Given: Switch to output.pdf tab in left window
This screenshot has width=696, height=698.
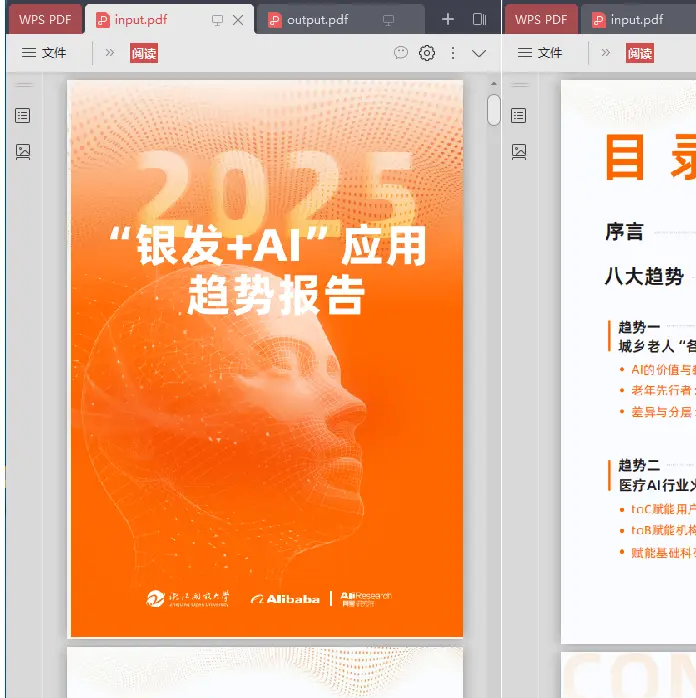Looking at the screenshot, I should point(339,20).
